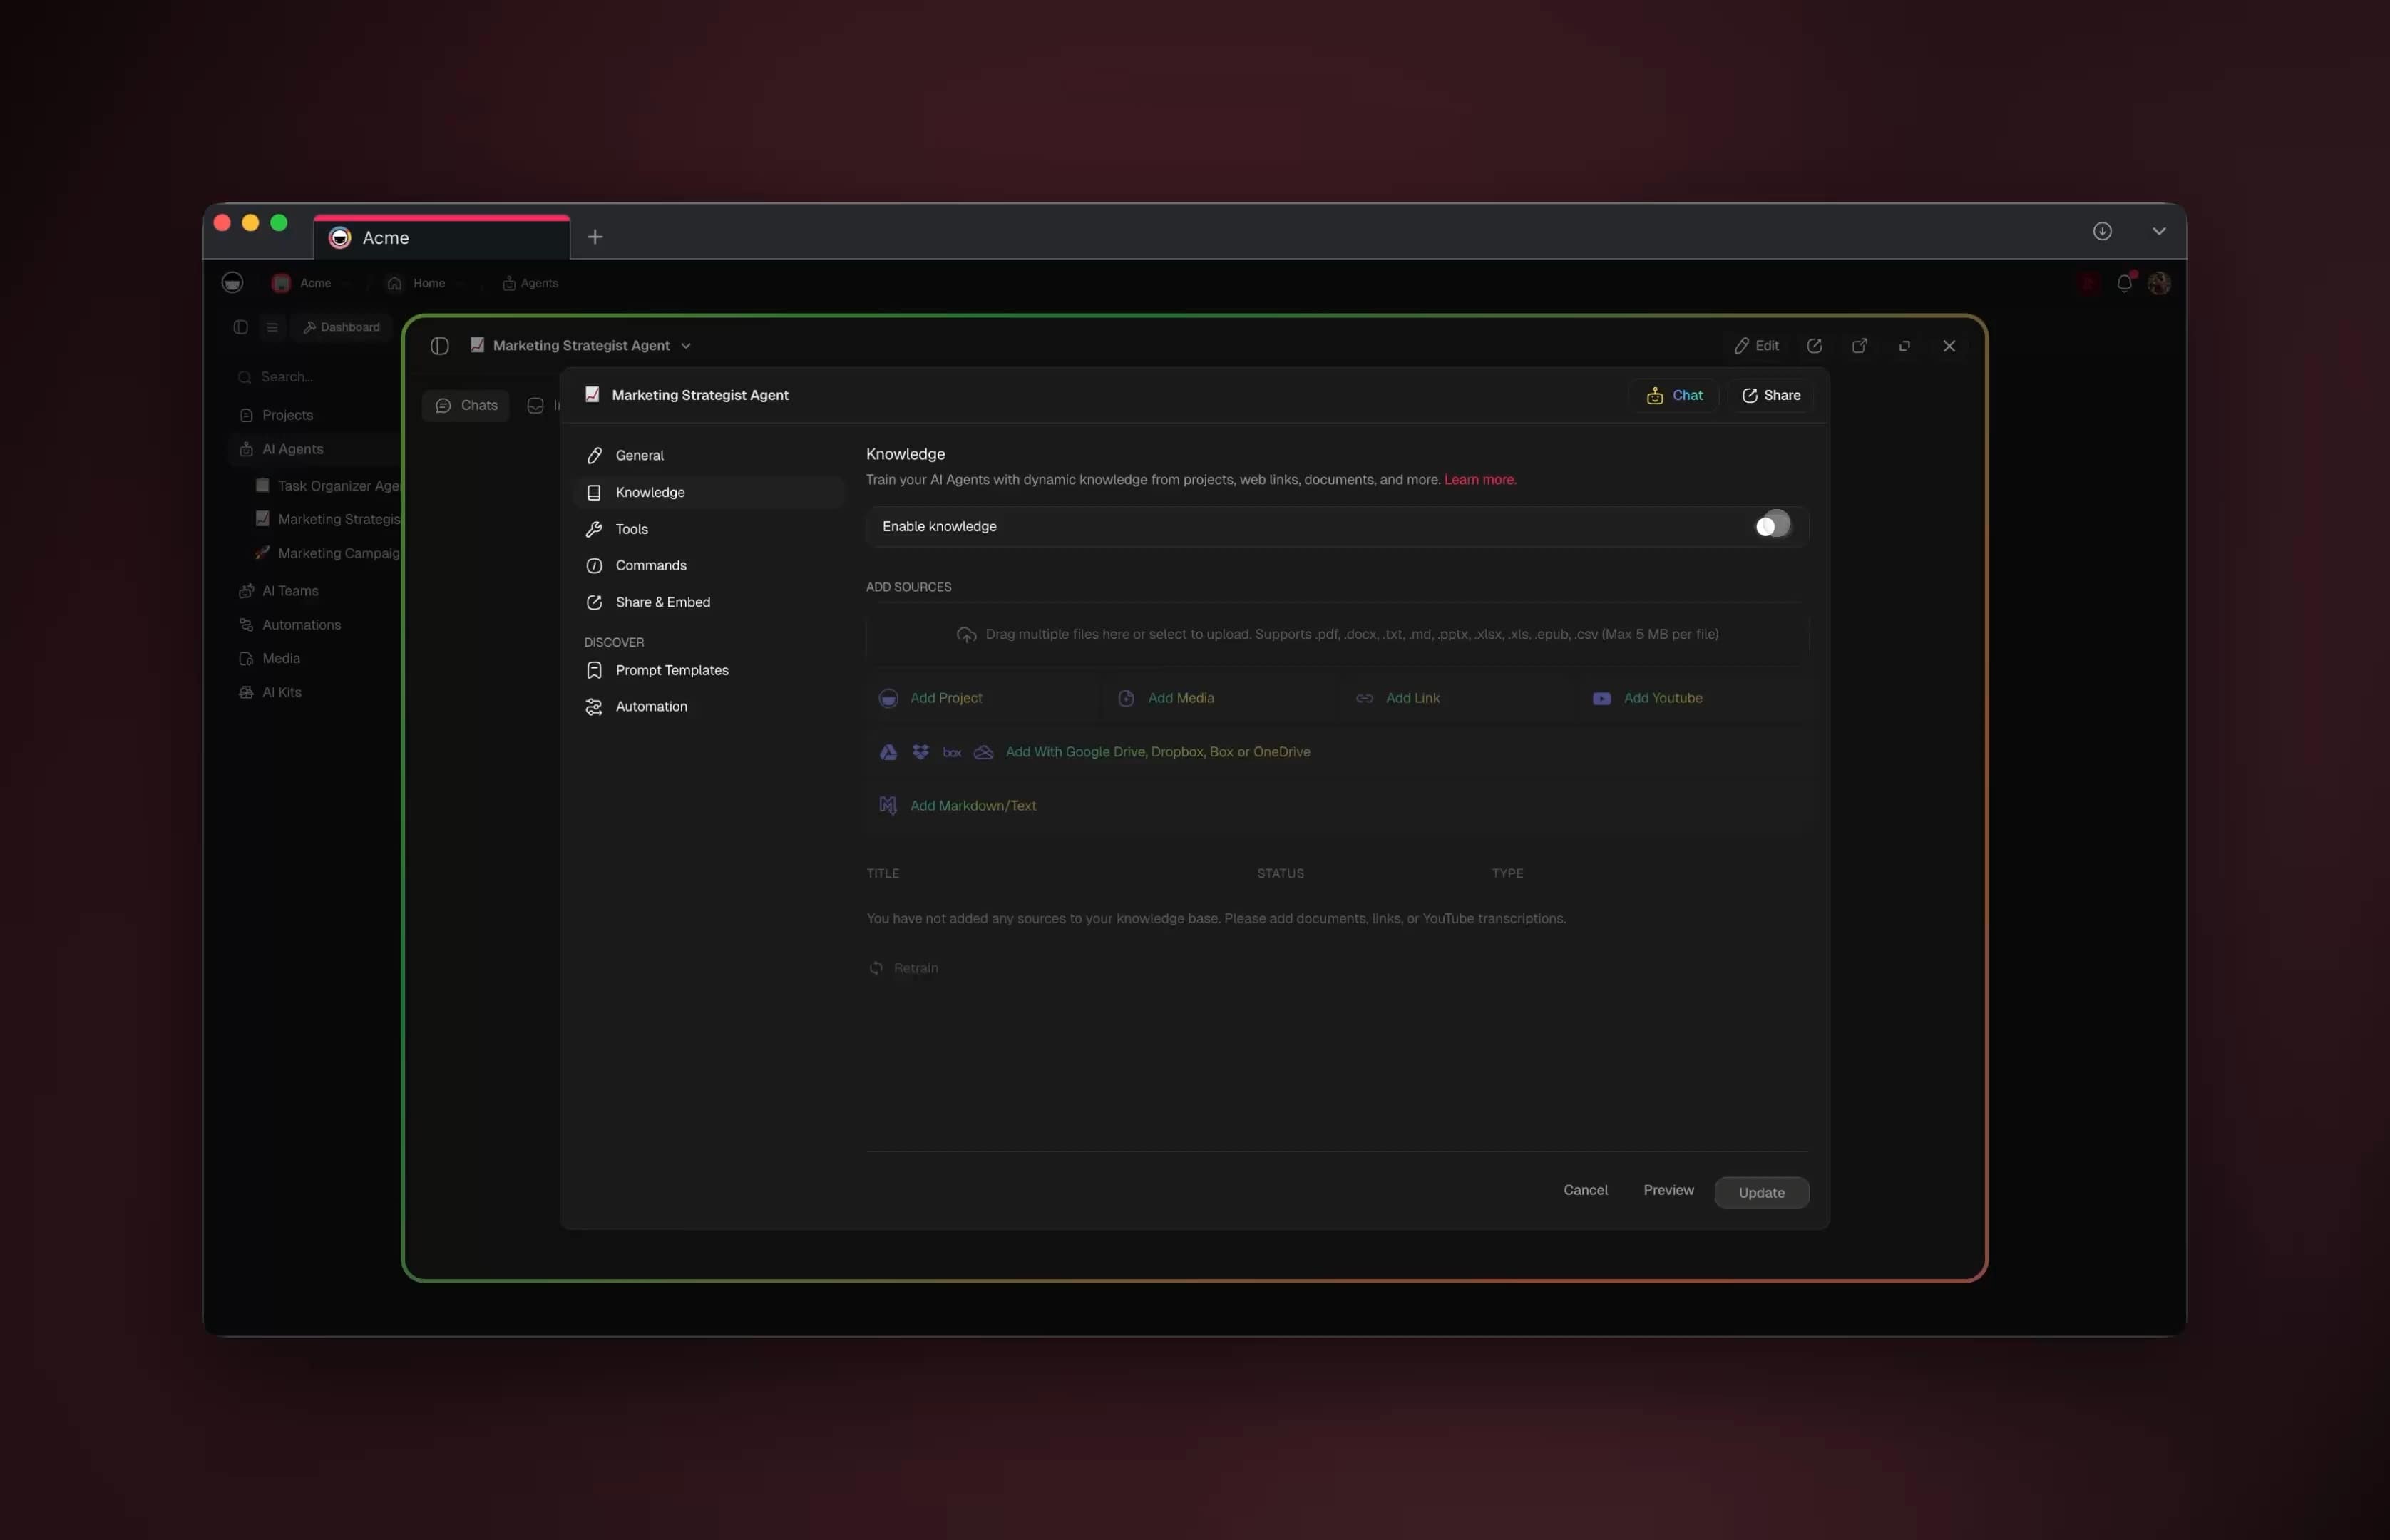Click the Add Project icon
This screenshot has height=1540, width=2390.
click(888, 698)
